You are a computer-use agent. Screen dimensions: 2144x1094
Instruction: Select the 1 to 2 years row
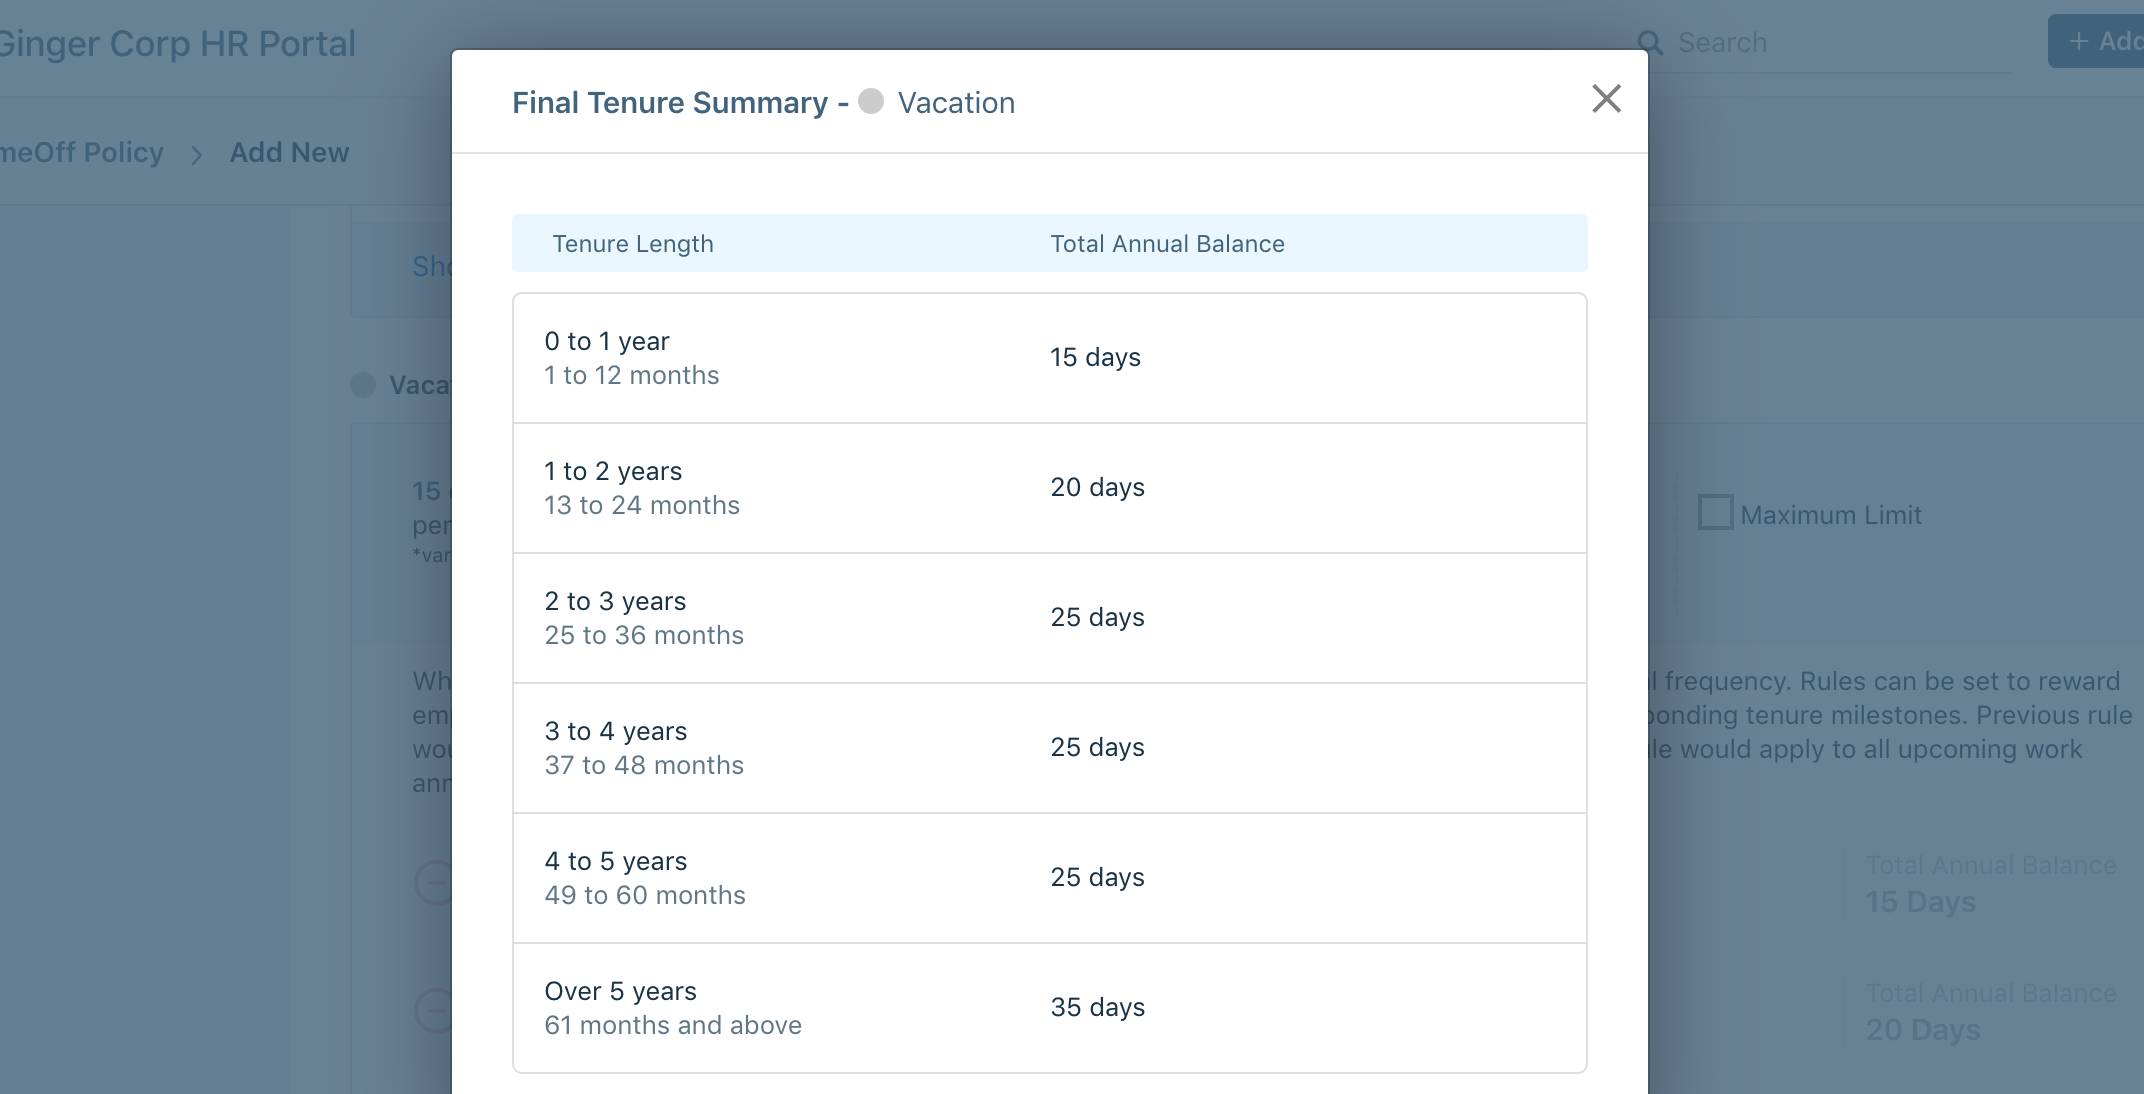(1049, 488)
